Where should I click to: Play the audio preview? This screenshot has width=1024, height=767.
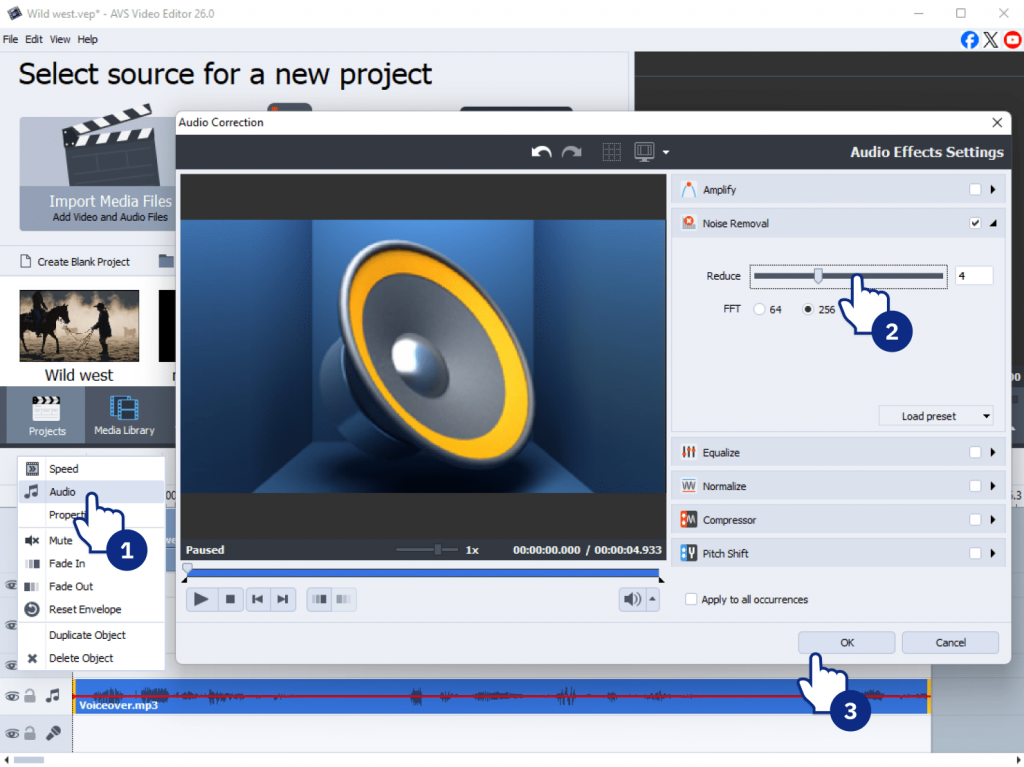click(201, 599)
